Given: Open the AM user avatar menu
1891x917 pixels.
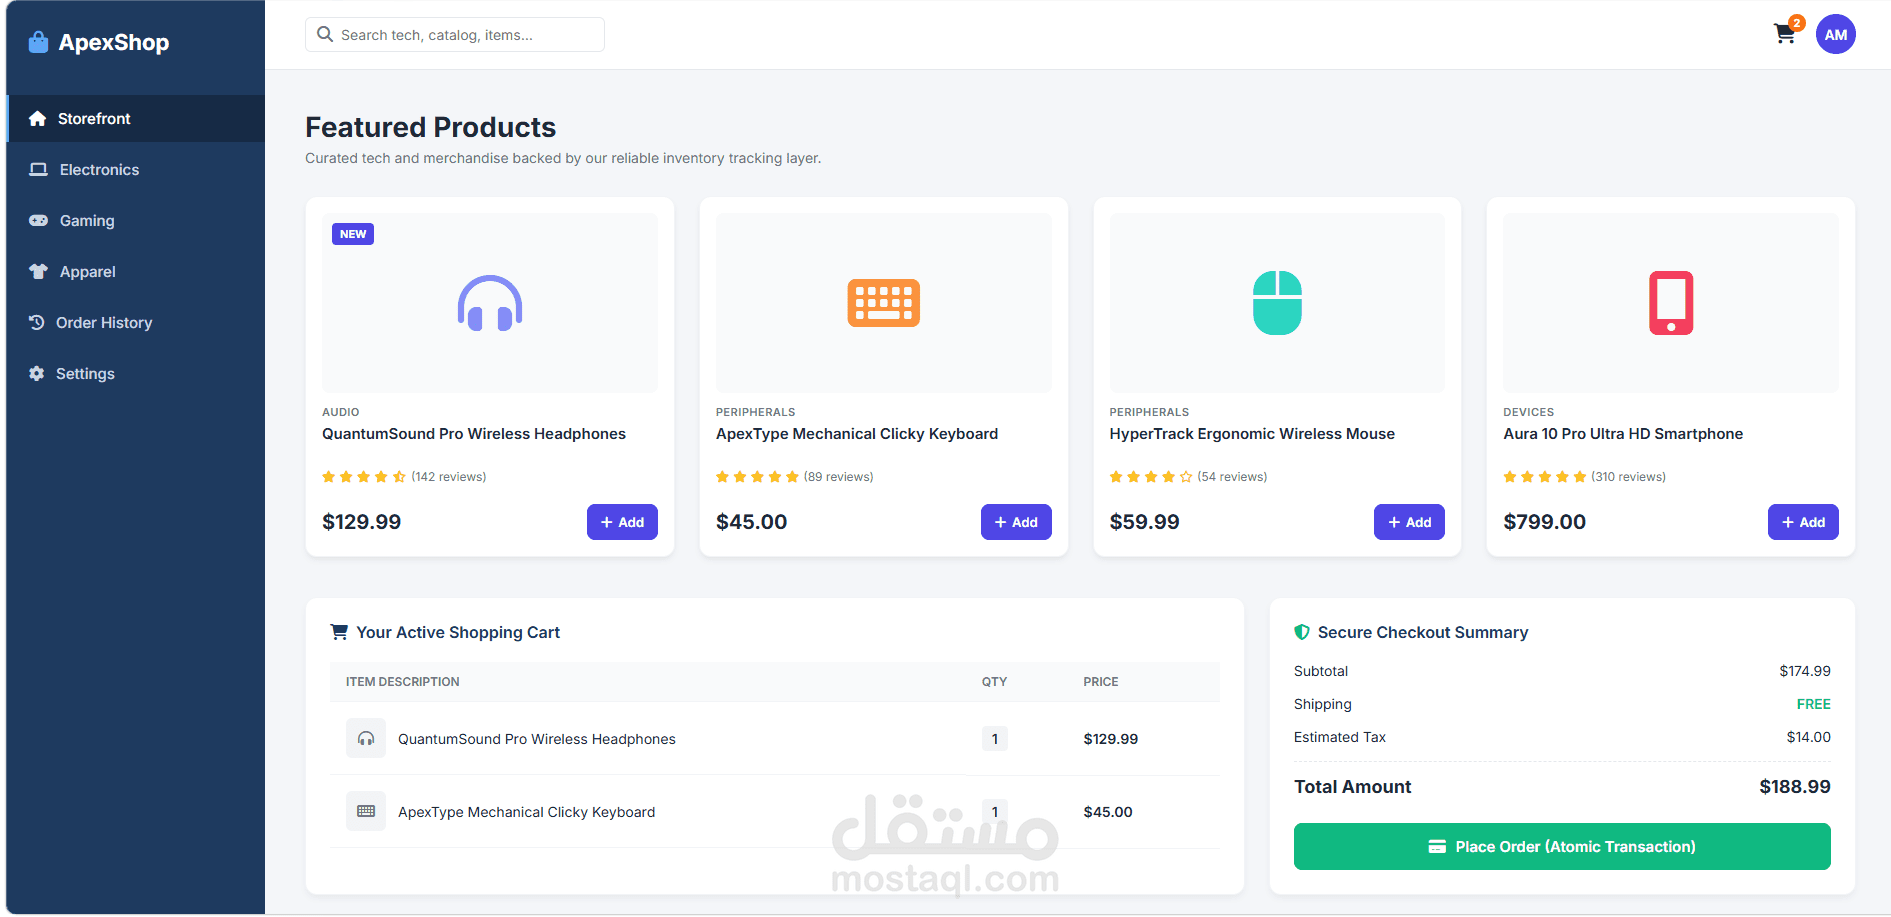Looking at the screenshot, I should pos(1835,34).
